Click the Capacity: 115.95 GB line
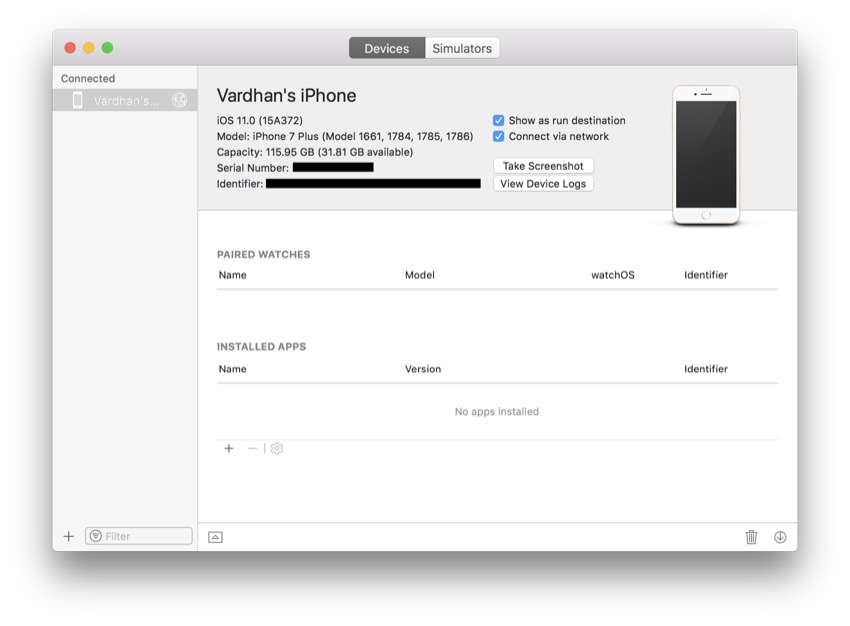 point(315,152)
